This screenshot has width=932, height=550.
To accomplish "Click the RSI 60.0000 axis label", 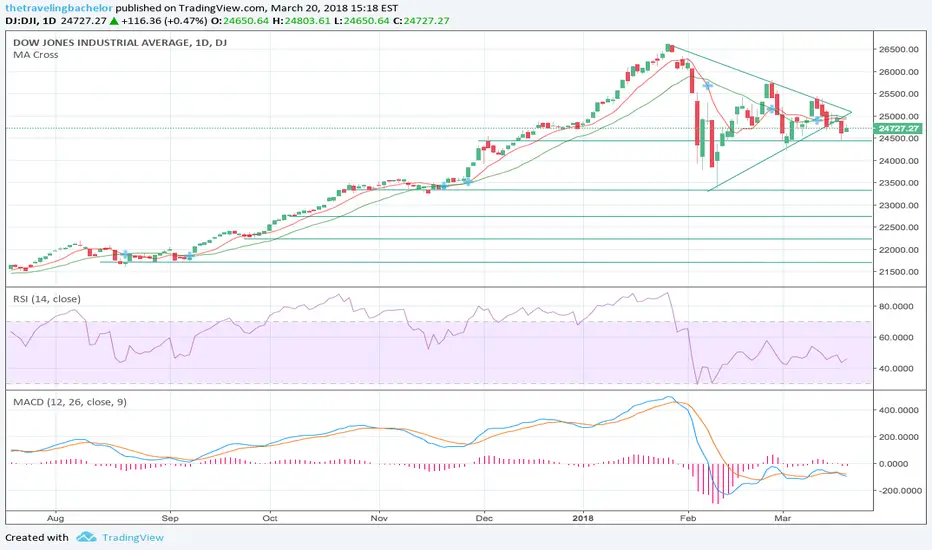I will click(896, 337).
